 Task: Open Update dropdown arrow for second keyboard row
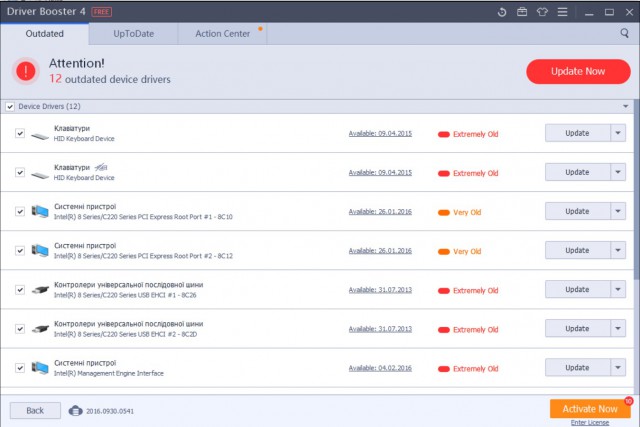click(x=618, y=172)
